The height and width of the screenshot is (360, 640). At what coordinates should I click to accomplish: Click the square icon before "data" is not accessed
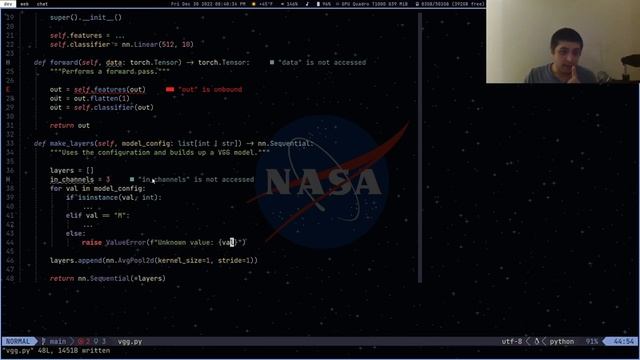(272, 62)
